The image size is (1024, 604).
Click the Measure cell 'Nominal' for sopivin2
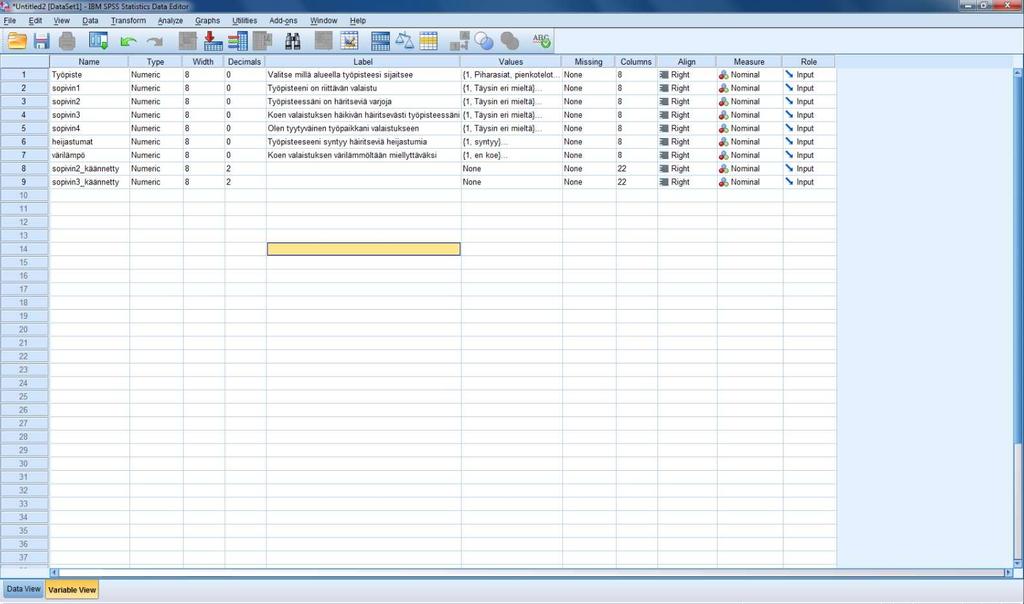click(x=750, y=102)
